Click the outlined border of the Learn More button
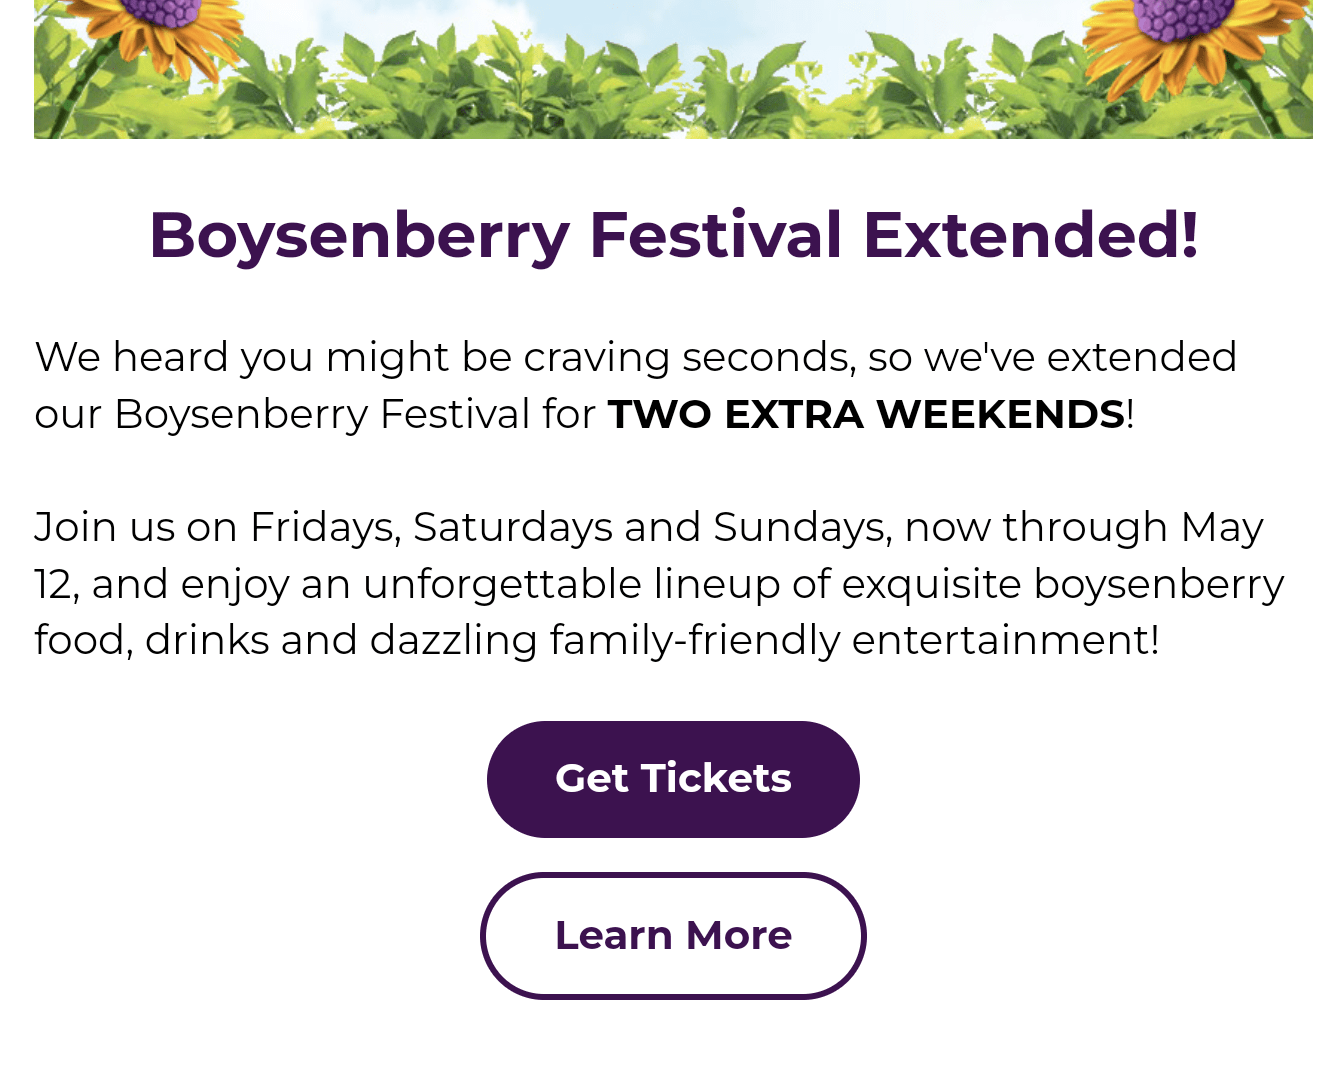The image size is (1344, 1070). pos(673,876)
